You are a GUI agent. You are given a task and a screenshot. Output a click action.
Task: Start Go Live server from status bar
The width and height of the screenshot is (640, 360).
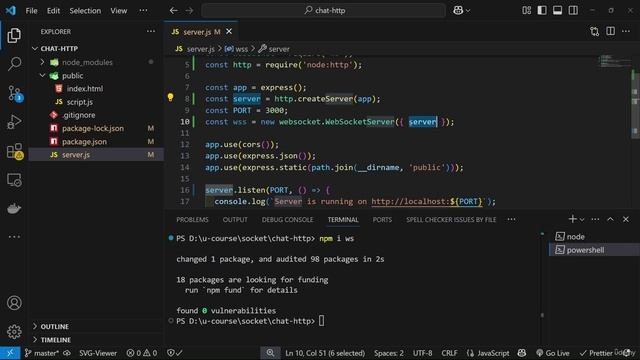553,353
